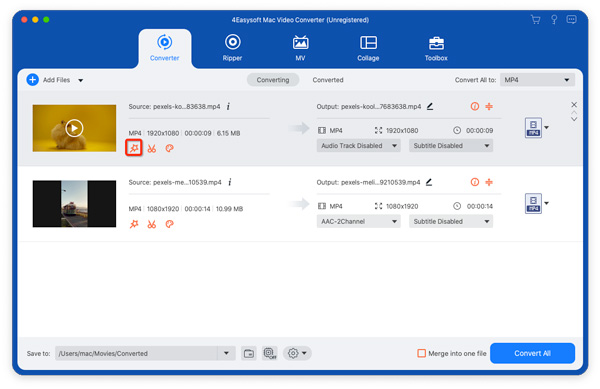Switch to the Ripper tab
The width and height of the screenshot is (600, 389).
[x=232, y=48]
